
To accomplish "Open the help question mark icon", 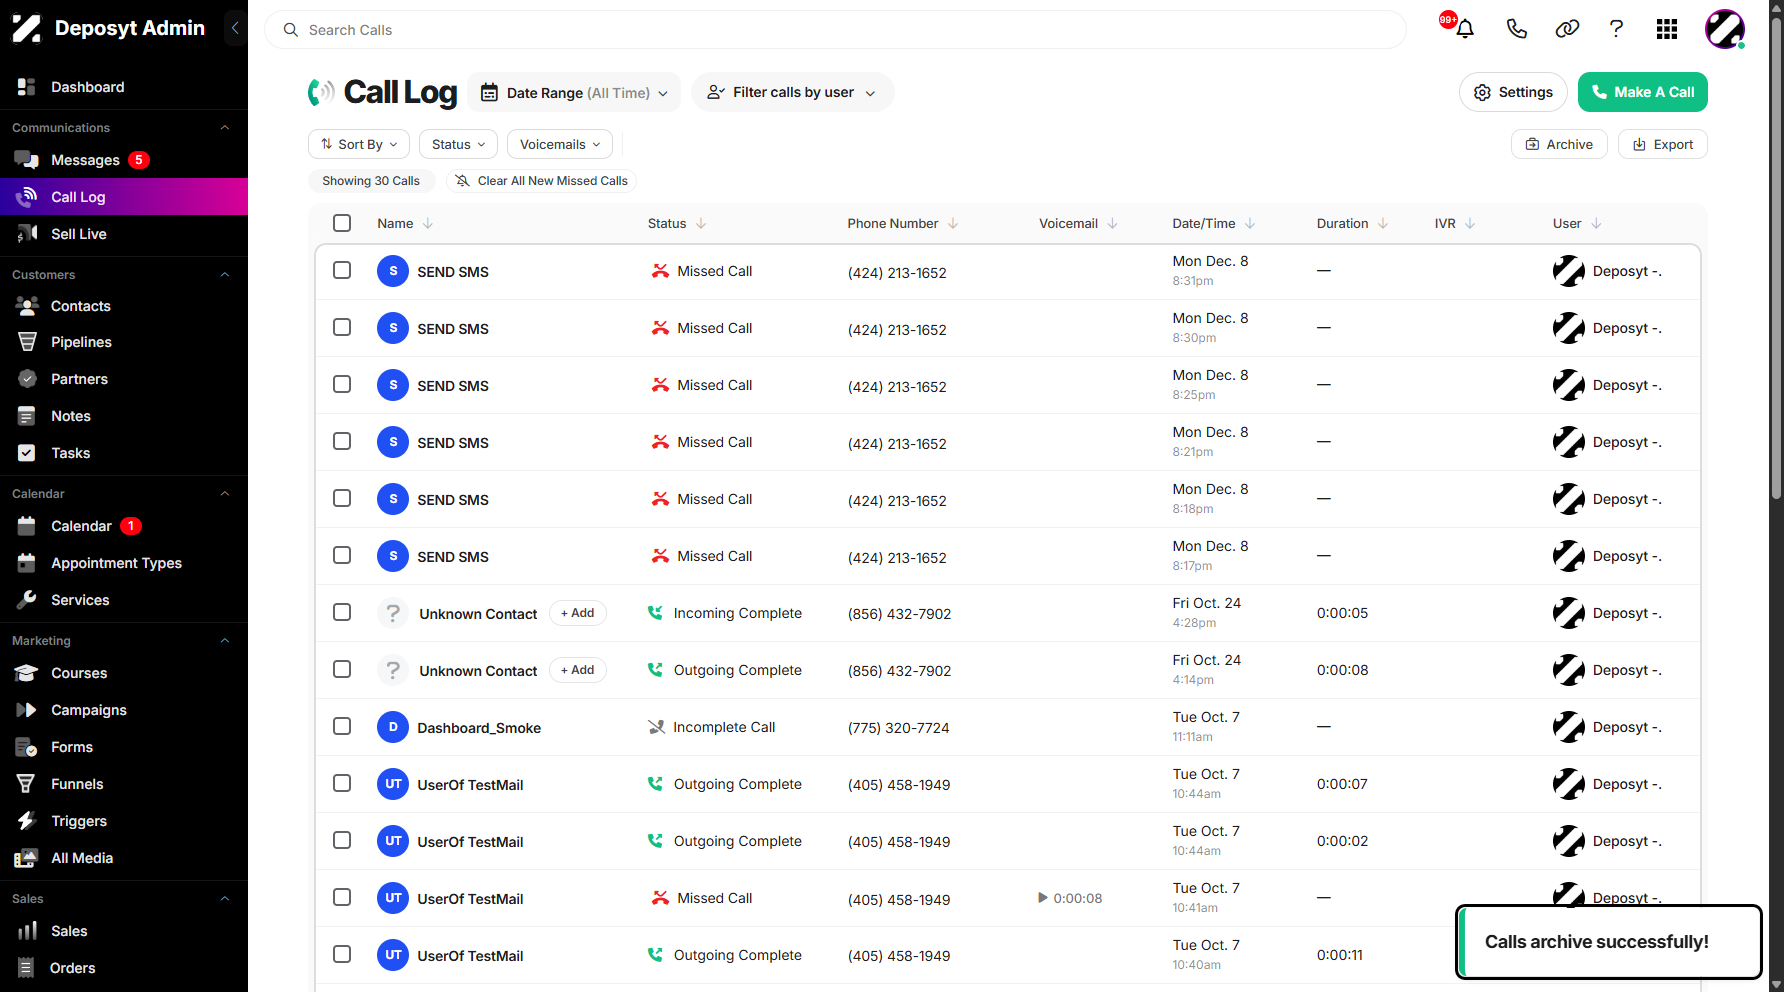I will [1616, 29].
